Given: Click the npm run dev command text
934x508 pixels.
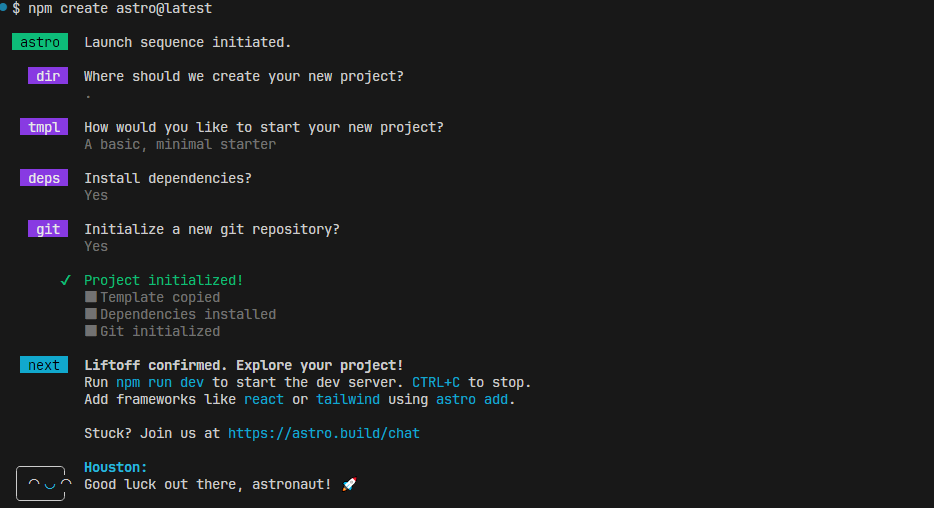Looking at the screenshot, I should pyautogui.click(x=160, y=382).
